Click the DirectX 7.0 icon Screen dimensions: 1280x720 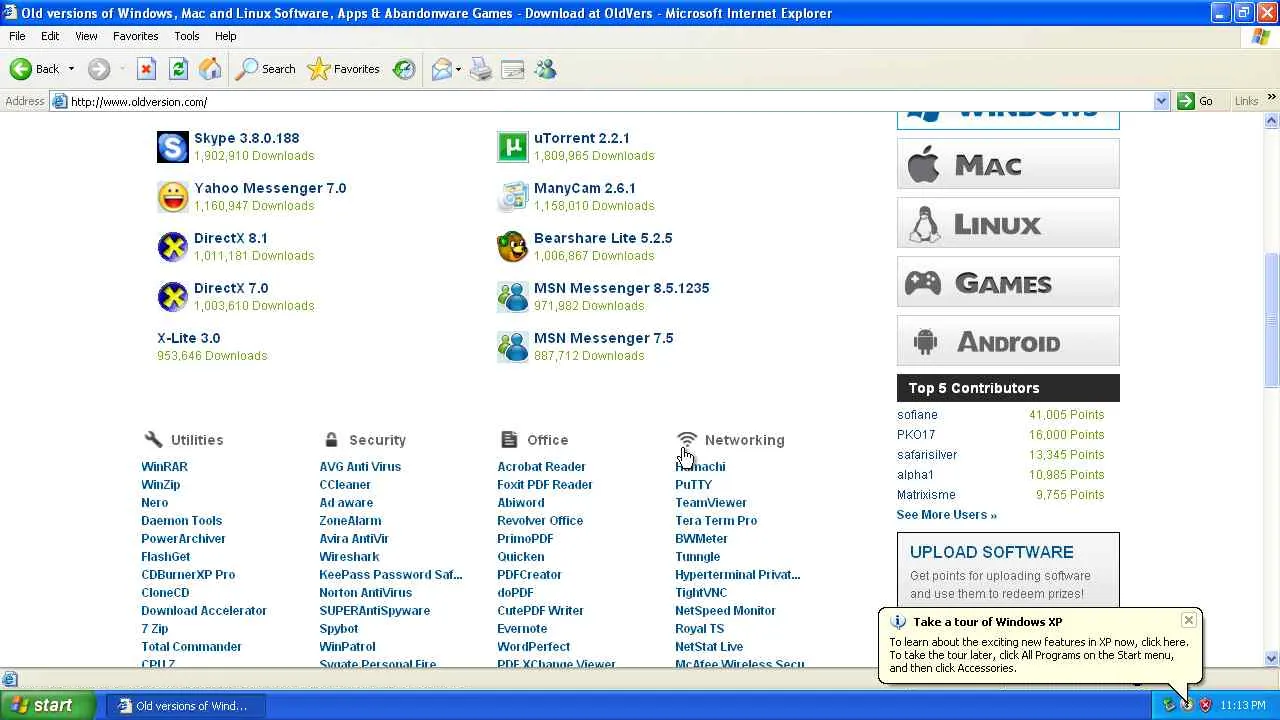point(173,297)
